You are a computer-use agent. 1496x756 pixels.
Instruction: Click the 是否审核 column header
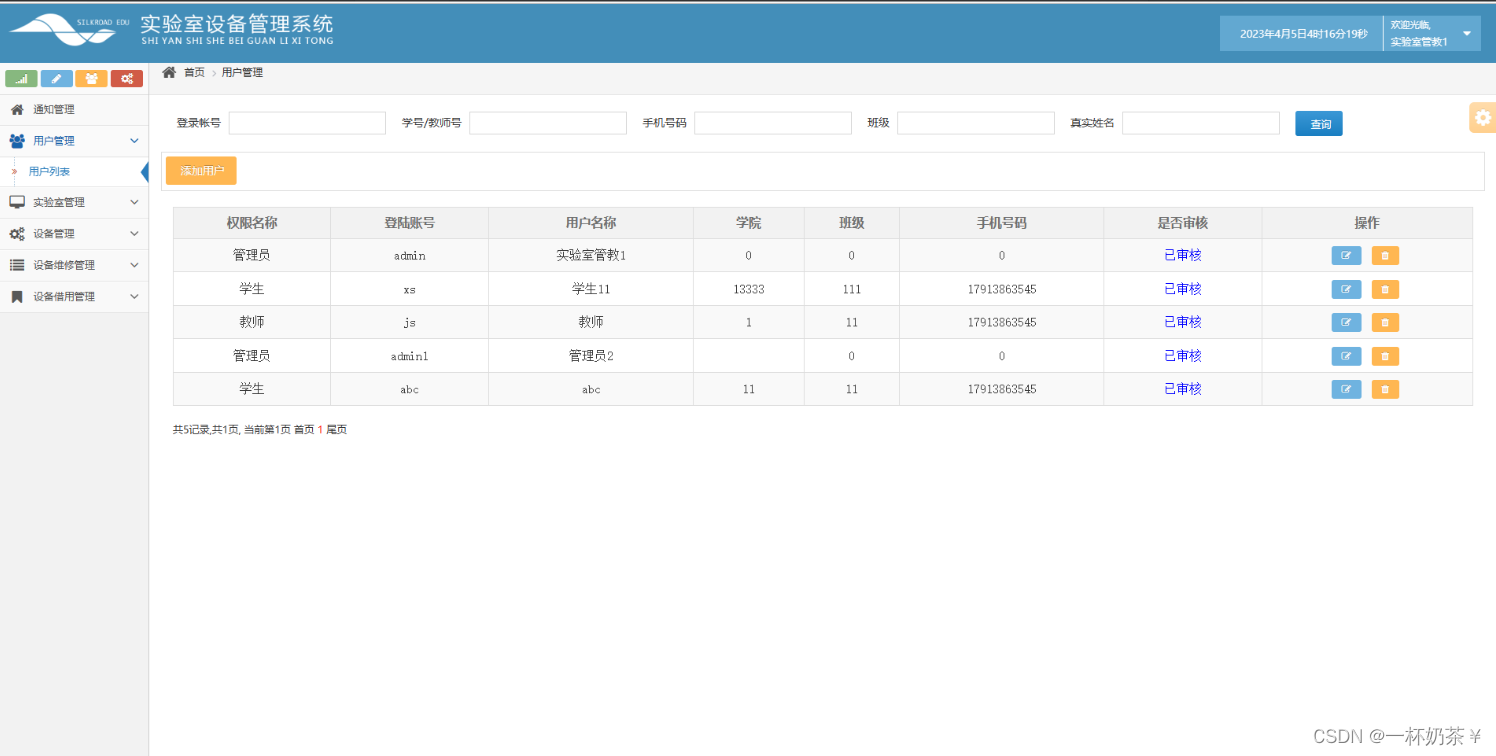pos(1183,223)
